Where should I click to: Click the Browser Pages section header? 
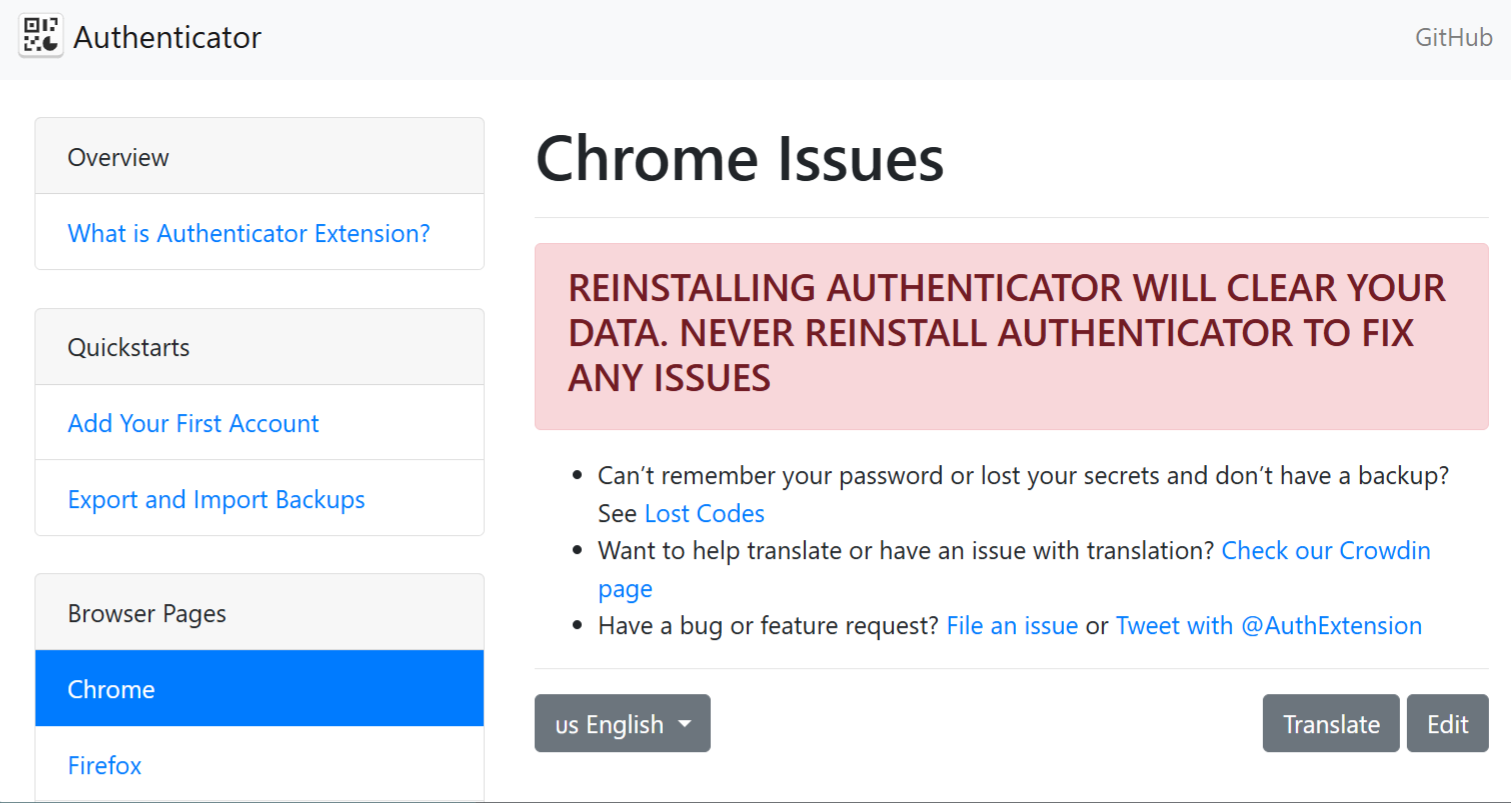coord(260,613)
